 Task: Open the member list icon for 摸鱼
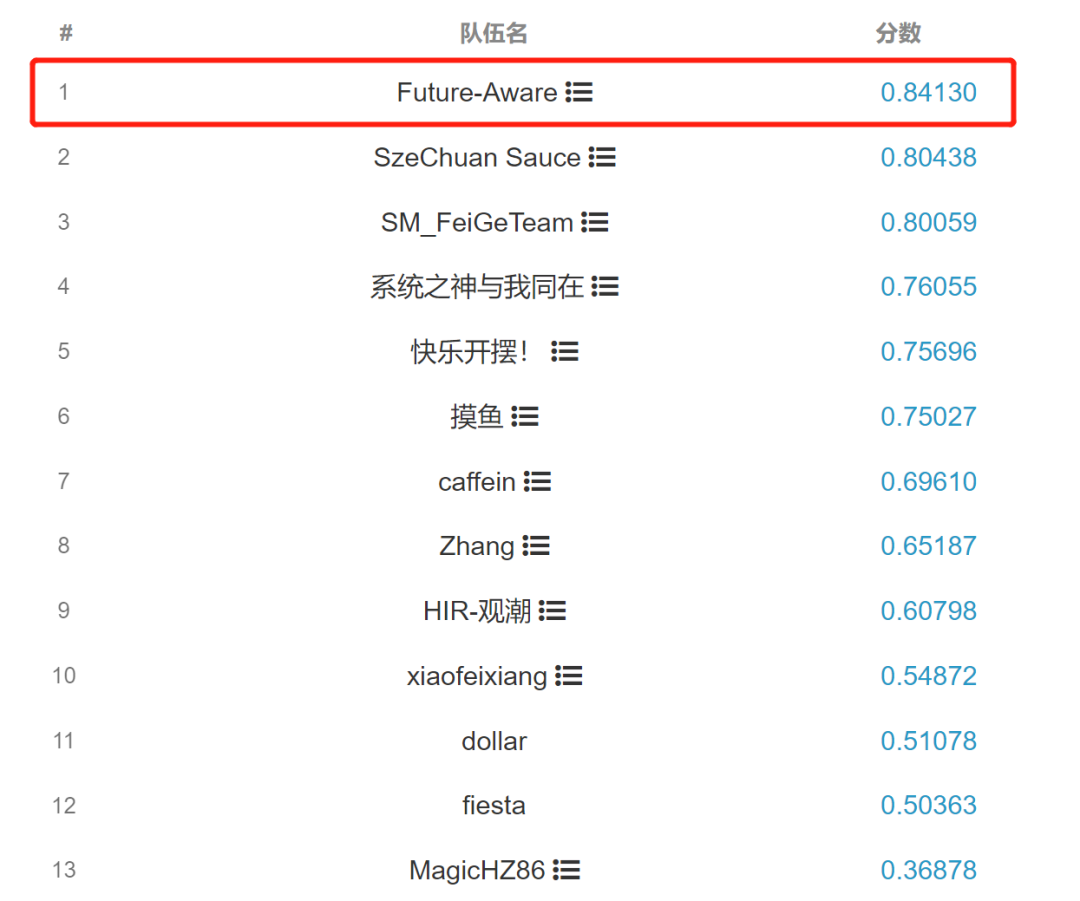pos(525,416)
